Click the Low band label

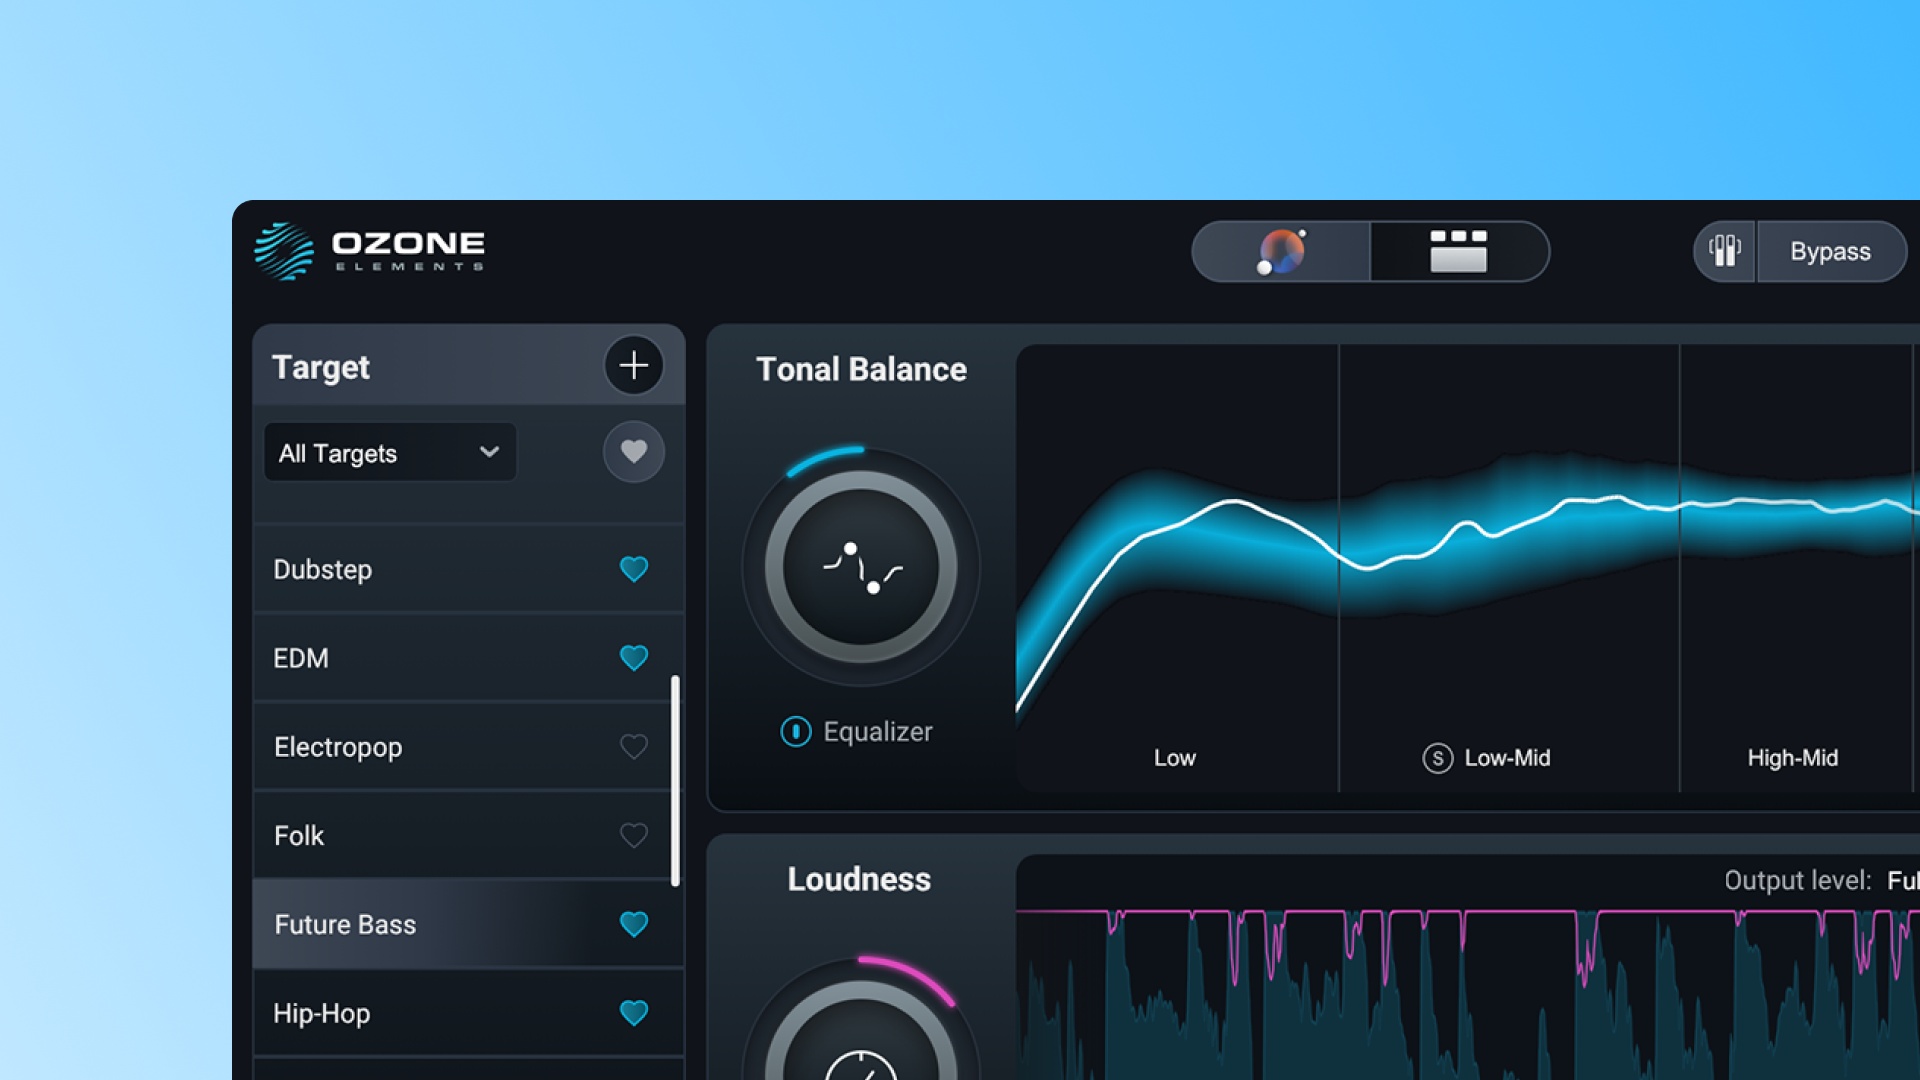tap(1175, 758)
